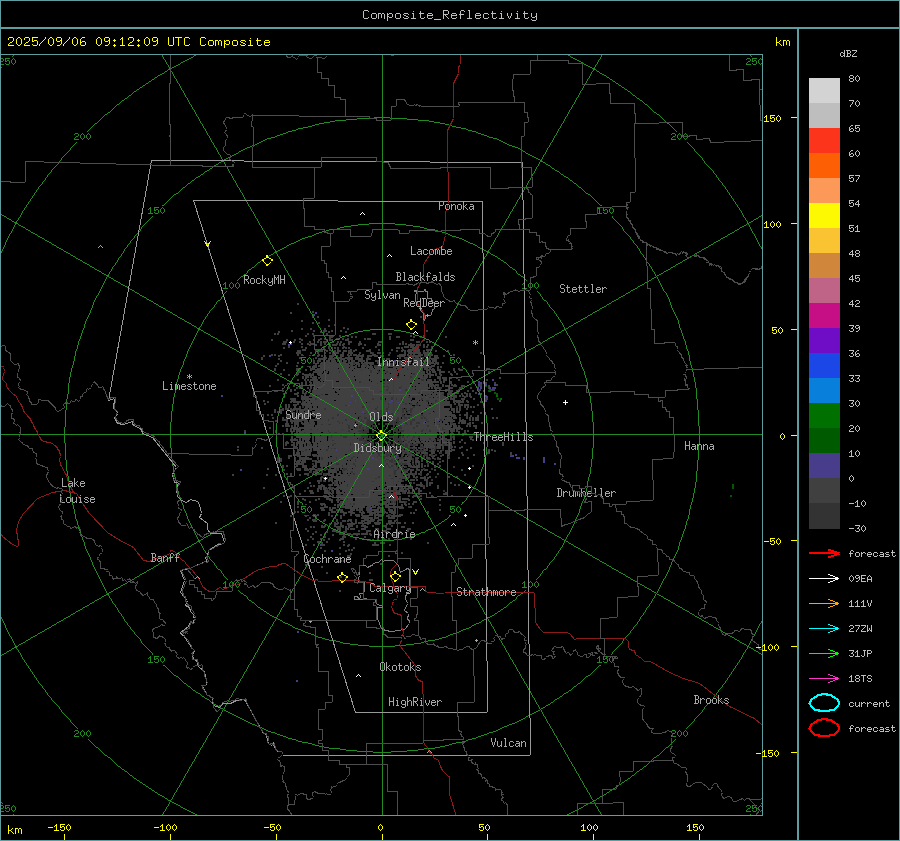
Task: Click the Vulcan city label
Action: point(509,743)
